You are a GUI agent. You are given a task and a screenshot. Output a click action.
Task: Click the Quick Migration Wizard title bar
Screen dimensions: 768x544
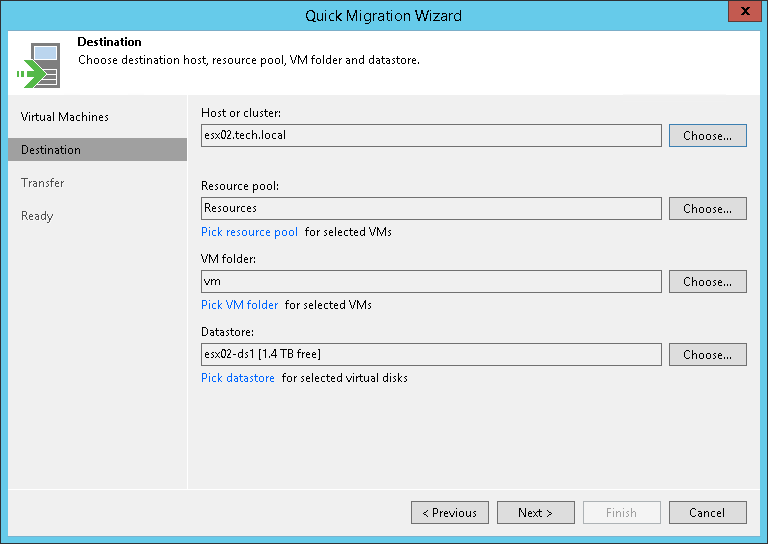pos(383,16)
